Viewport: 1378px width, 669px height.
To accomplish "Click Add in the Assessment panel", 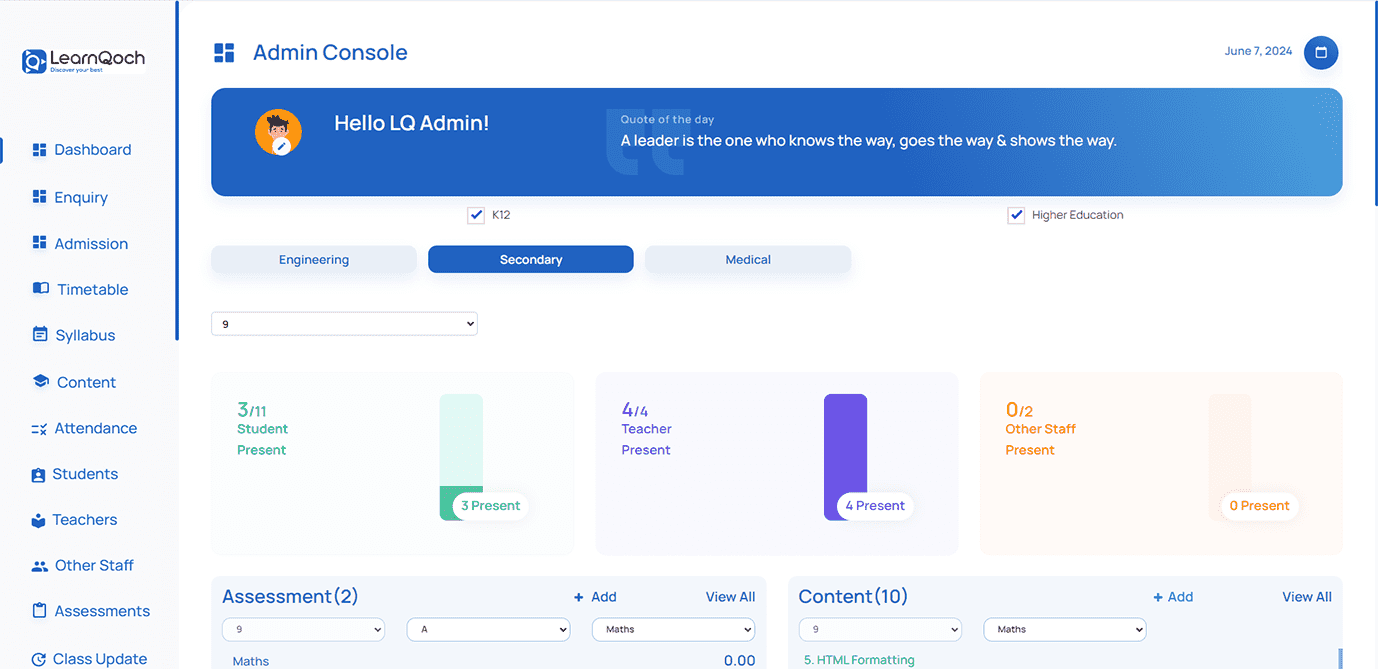I will [x=595, y=597].
